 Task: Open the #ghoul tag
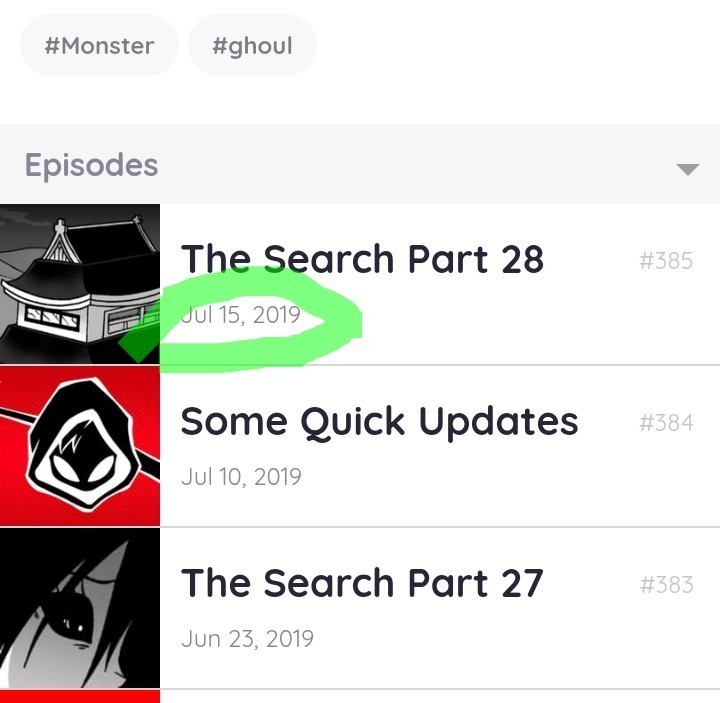[x=252, y=45]
